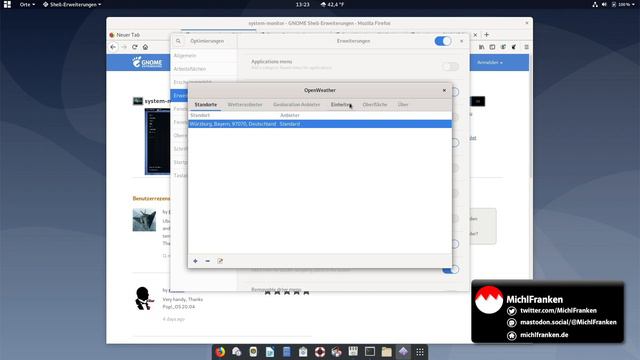Toggle the Applications menu extension switch
This screenshot has height=360, width=640.
tap(450, 66)
